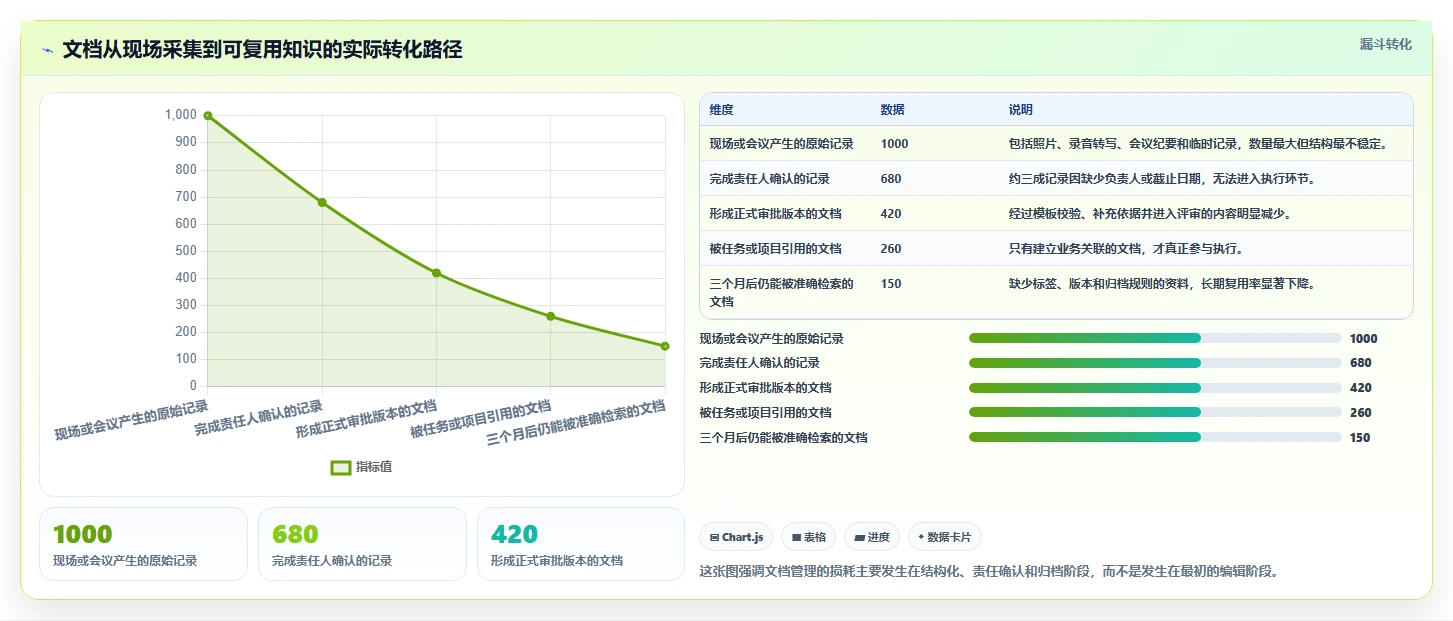The width and height of the screenshot is (1453, 621).
Task: Click the title 文档从现场采集到可复用知识的实际转化路径
Action: 262,50
